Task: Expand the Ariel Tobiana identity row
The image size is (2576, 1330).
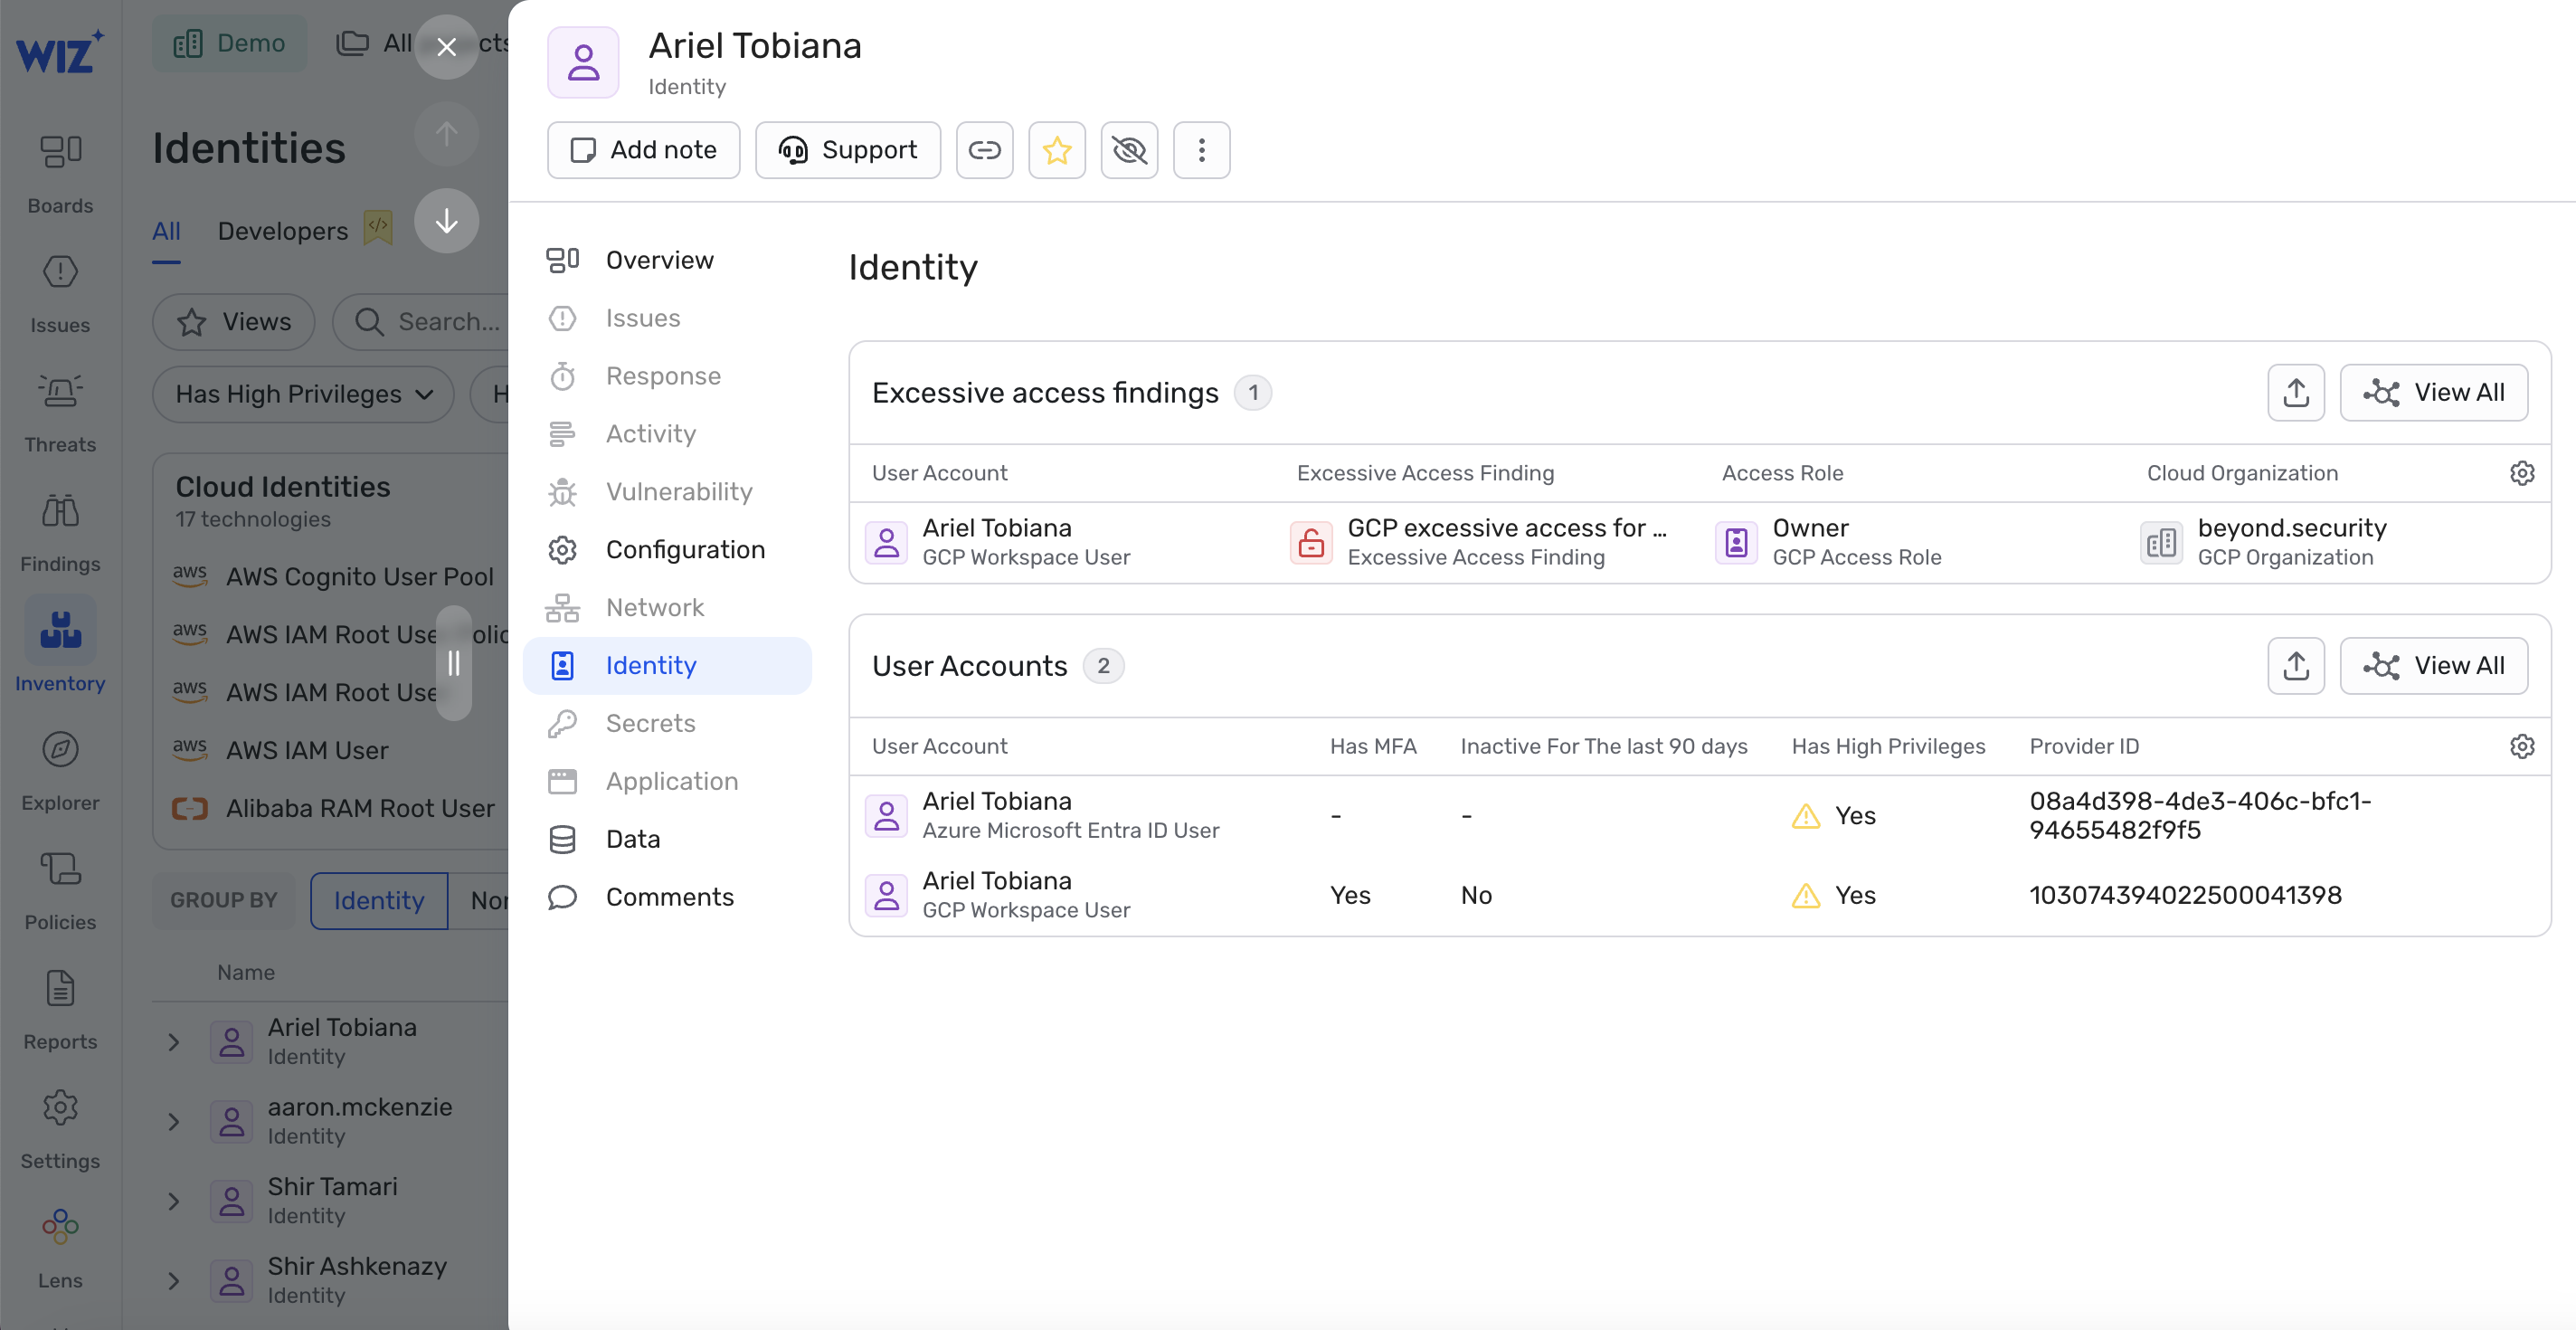Action: (174, 1042)
